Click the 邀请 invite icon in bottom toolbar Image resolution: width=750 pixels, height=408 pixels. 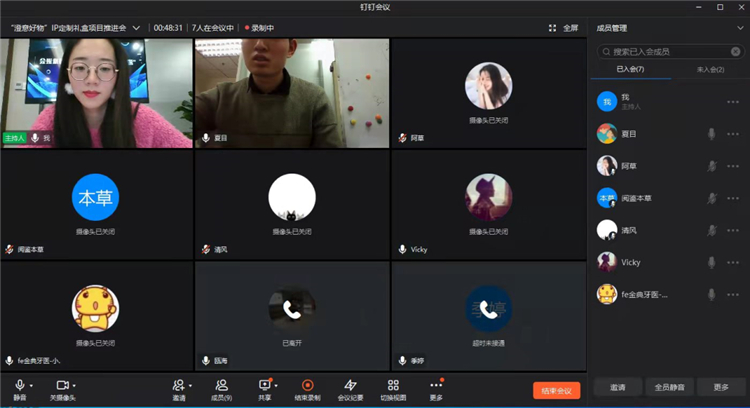click(178, 386)
